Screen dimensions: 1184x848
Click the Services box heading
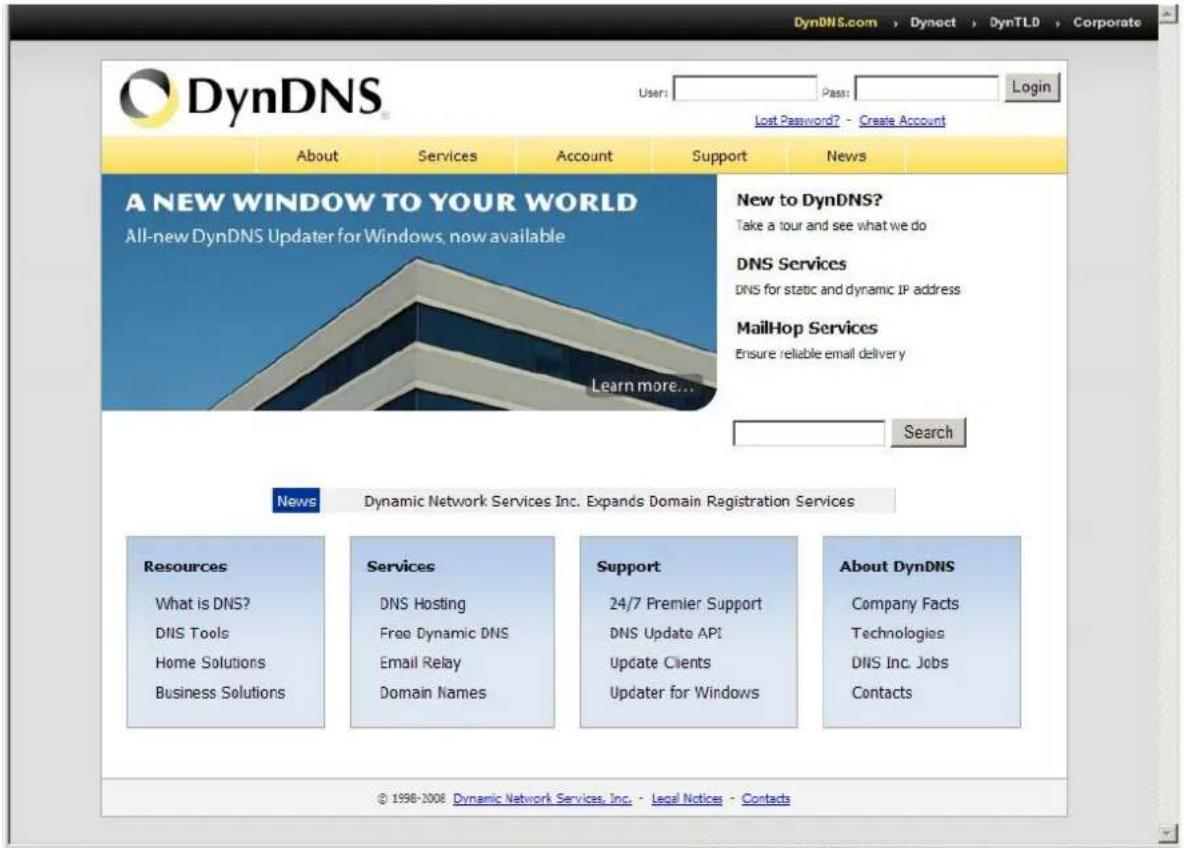[x=400, y=566]
